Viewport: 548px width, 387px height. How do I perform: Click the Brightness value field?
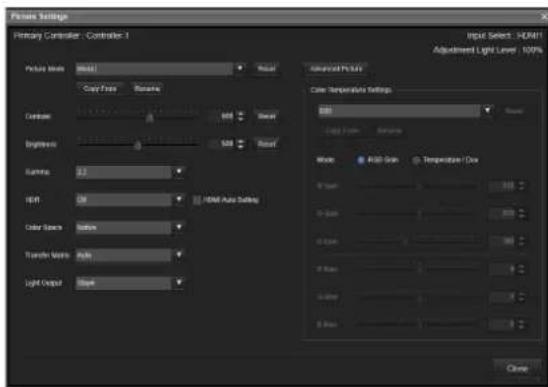click(223, 144)
